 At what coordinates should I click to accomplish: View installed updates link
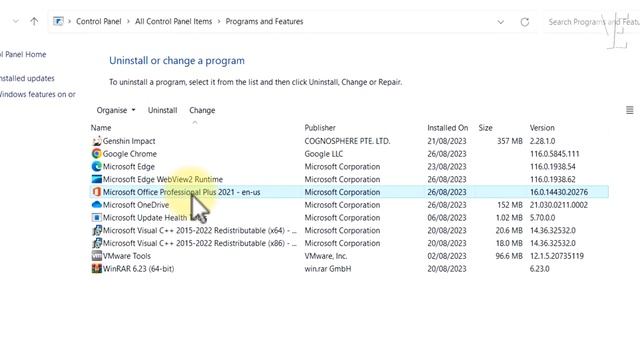tap(27, 78)
